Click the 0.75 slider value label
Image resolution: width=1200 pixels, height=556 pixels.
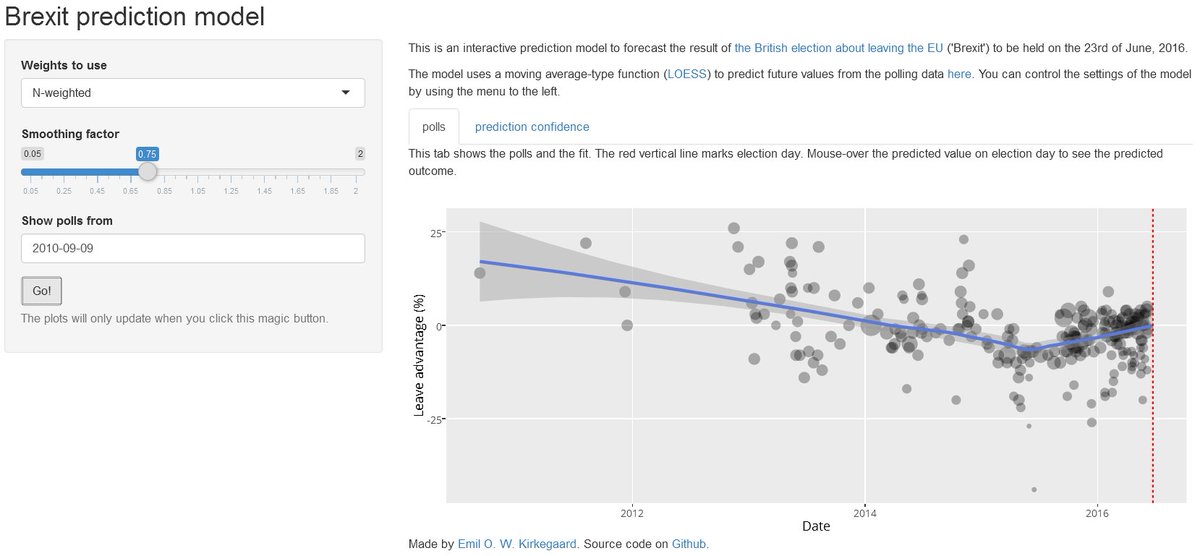[x=147, y=153]
